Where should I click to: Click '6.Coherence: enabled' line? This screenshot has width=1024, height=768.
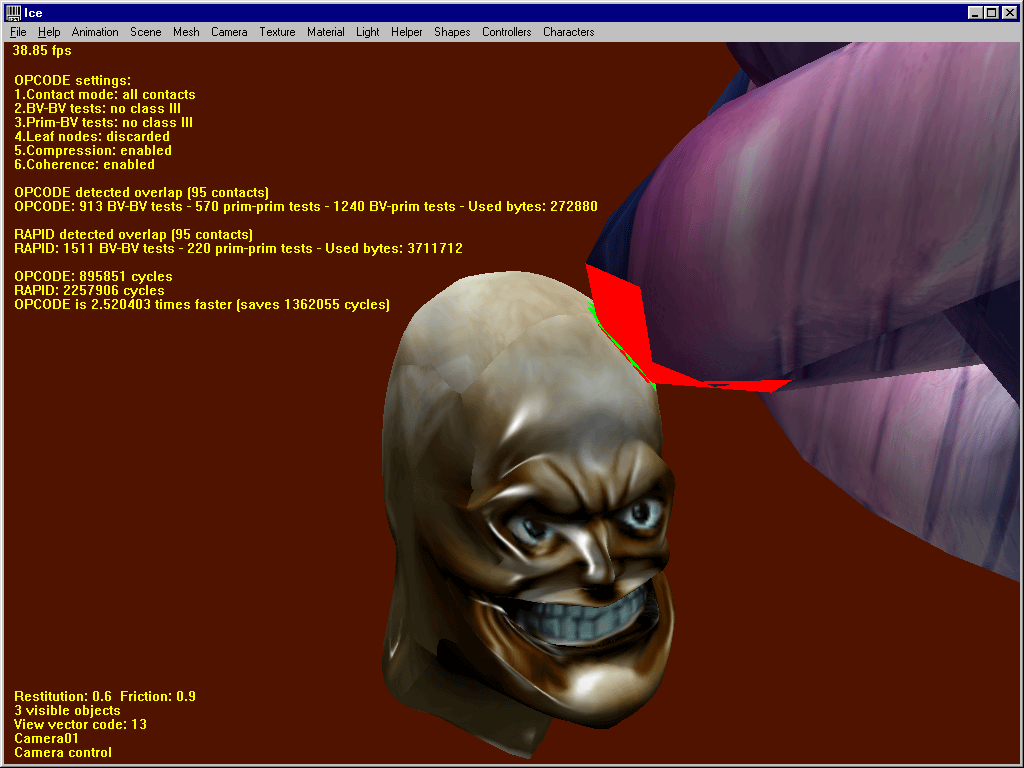tap(84, 165)
